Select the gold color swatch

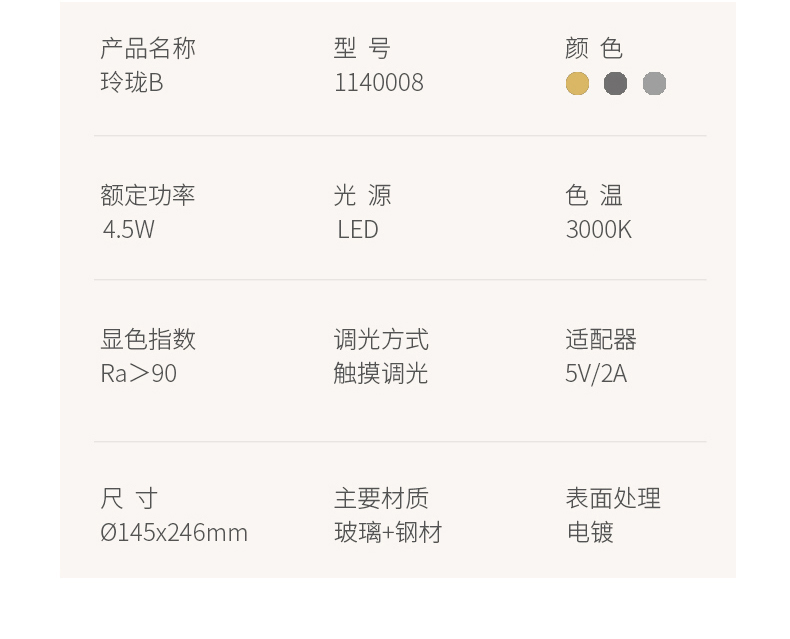(x=577, y=84)
